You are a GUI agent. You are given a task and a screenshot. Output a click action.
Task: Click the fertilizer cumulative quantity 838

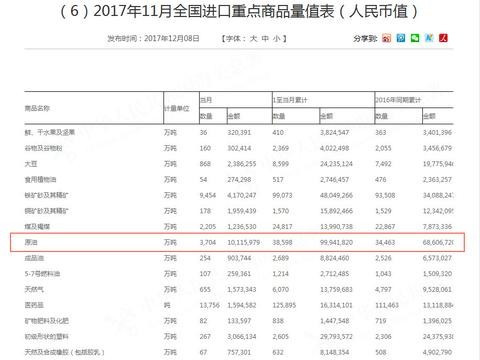click(x=278, y=321)
